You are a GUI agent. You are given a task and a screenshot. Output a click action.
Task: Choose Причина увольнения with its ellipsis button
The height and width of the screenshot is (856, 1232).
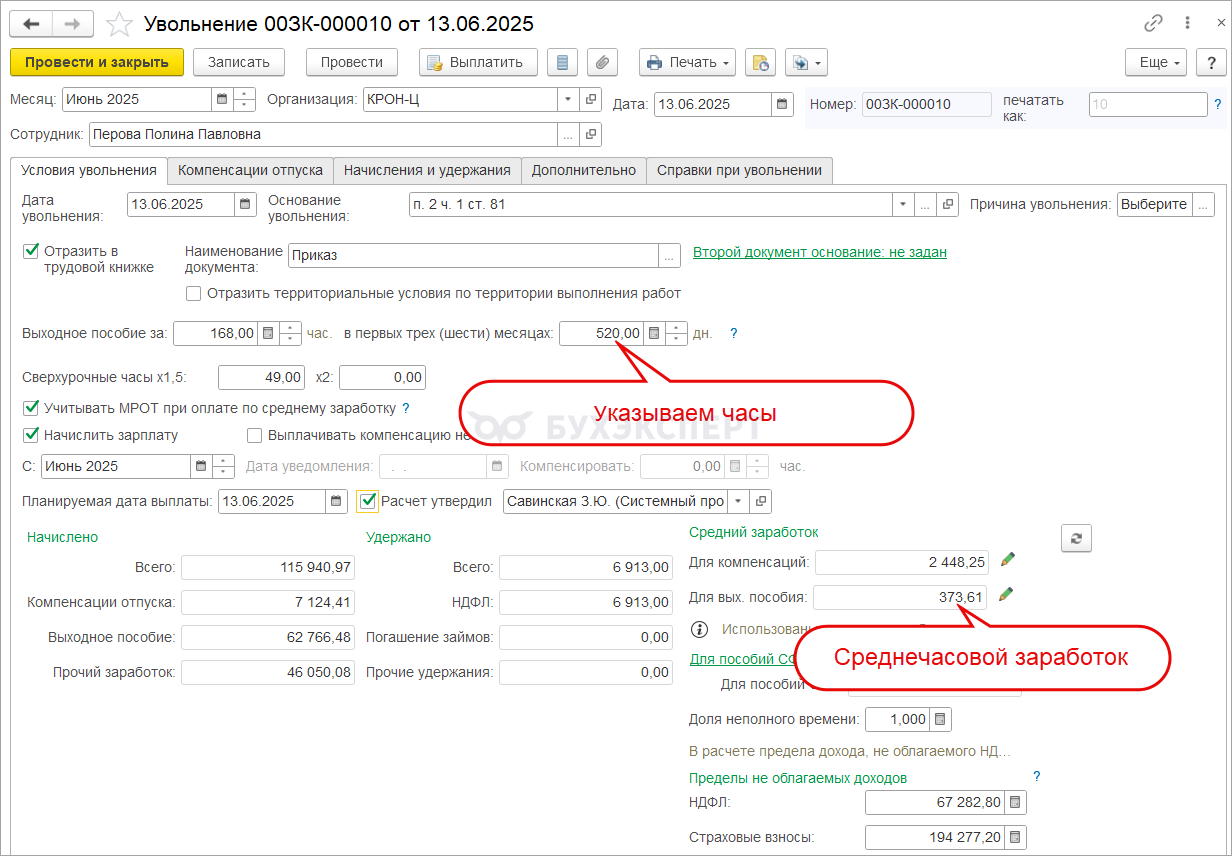[x=1205, y=204]
